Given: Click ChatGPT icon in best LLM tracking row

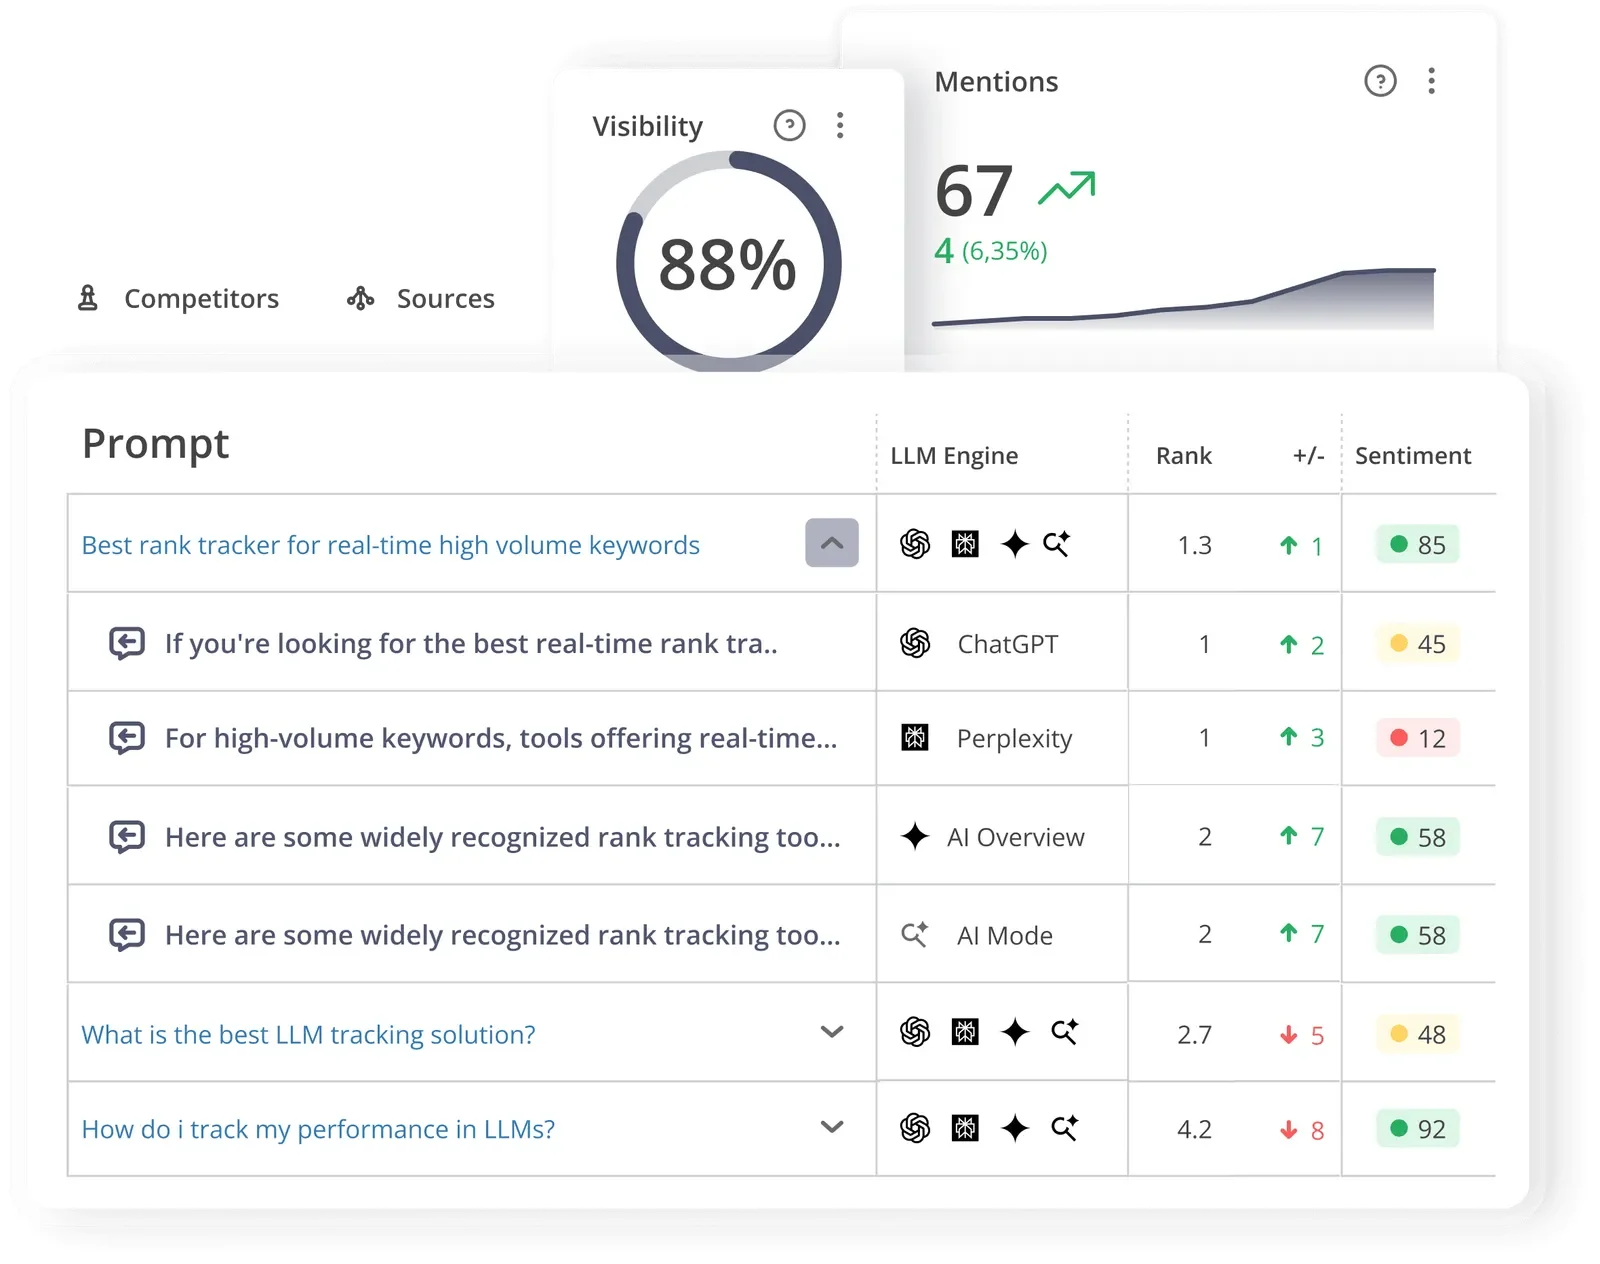Looking at the screenshot, I should point(915,1032).
